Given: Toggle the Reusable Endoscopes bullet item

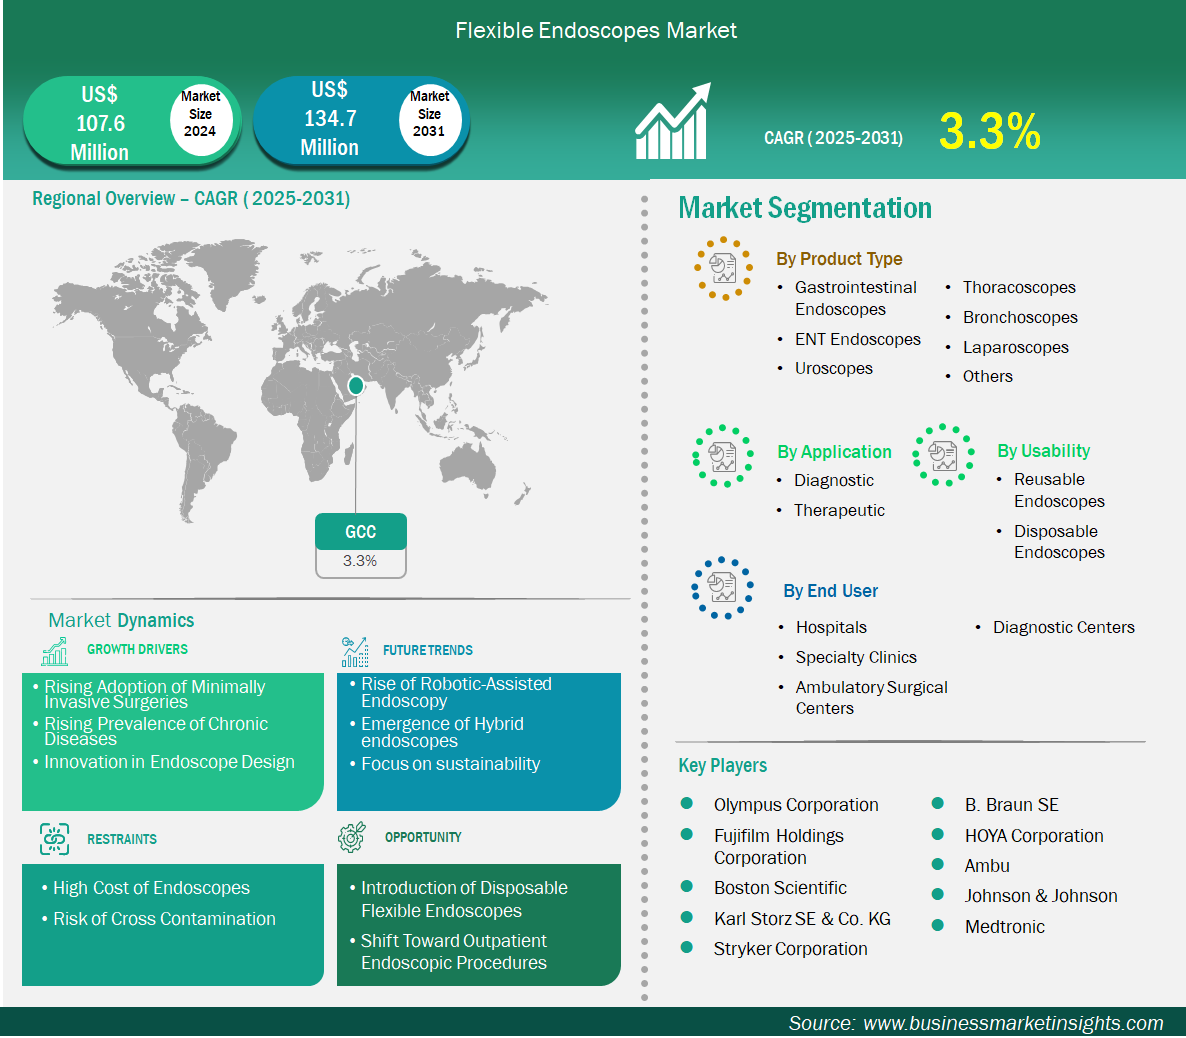Looking at the screenshot, I should click(1050, 490).
